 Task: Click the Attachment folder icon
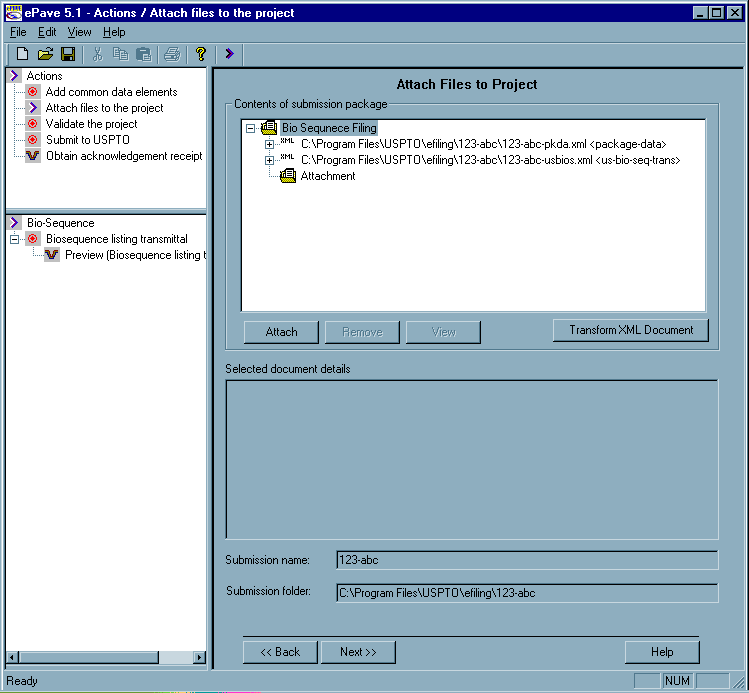288,176
